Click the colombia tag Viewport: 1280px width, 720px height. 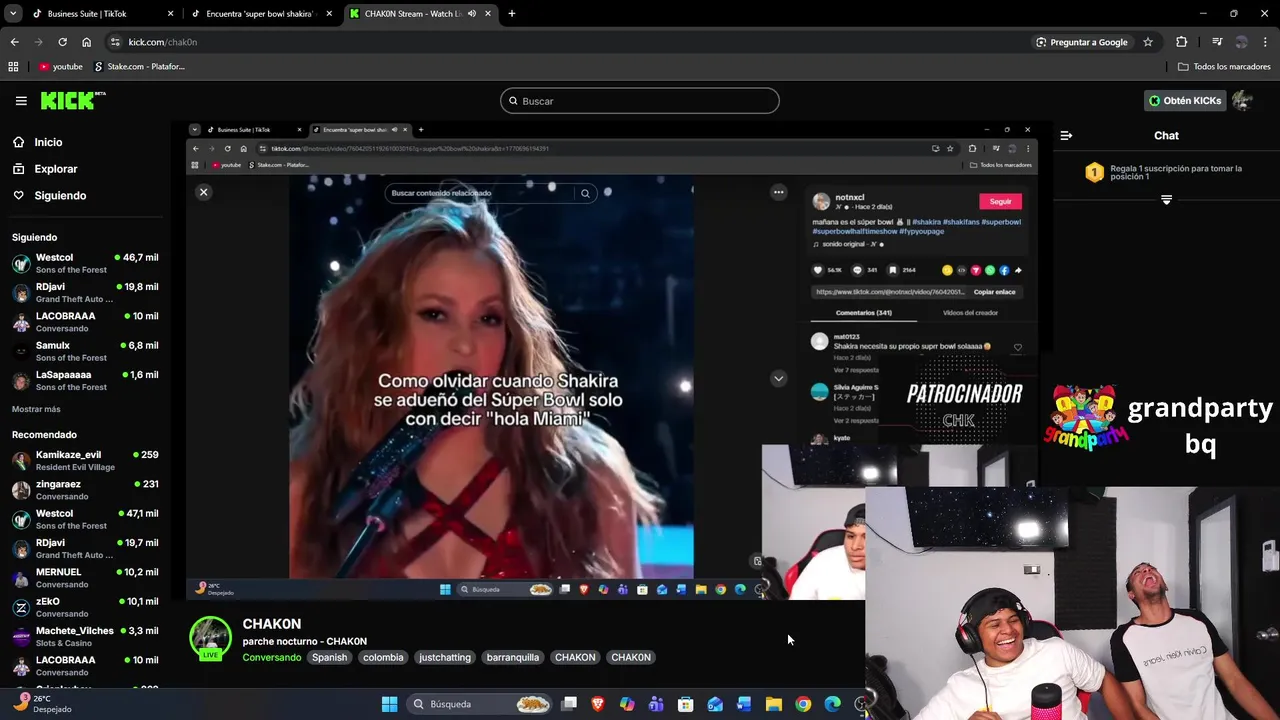(383, 657)
